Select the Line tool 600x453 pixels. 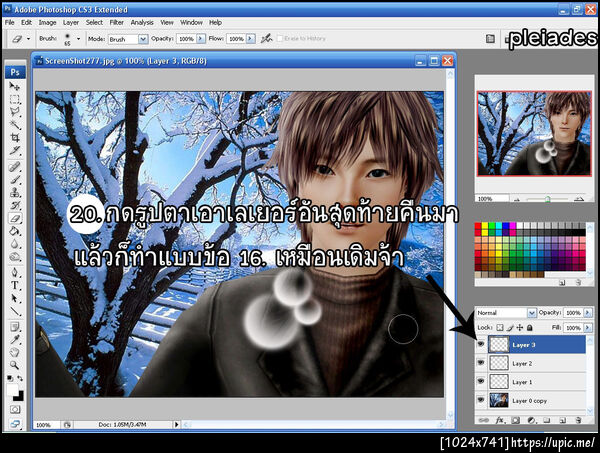tap(15, 311)
